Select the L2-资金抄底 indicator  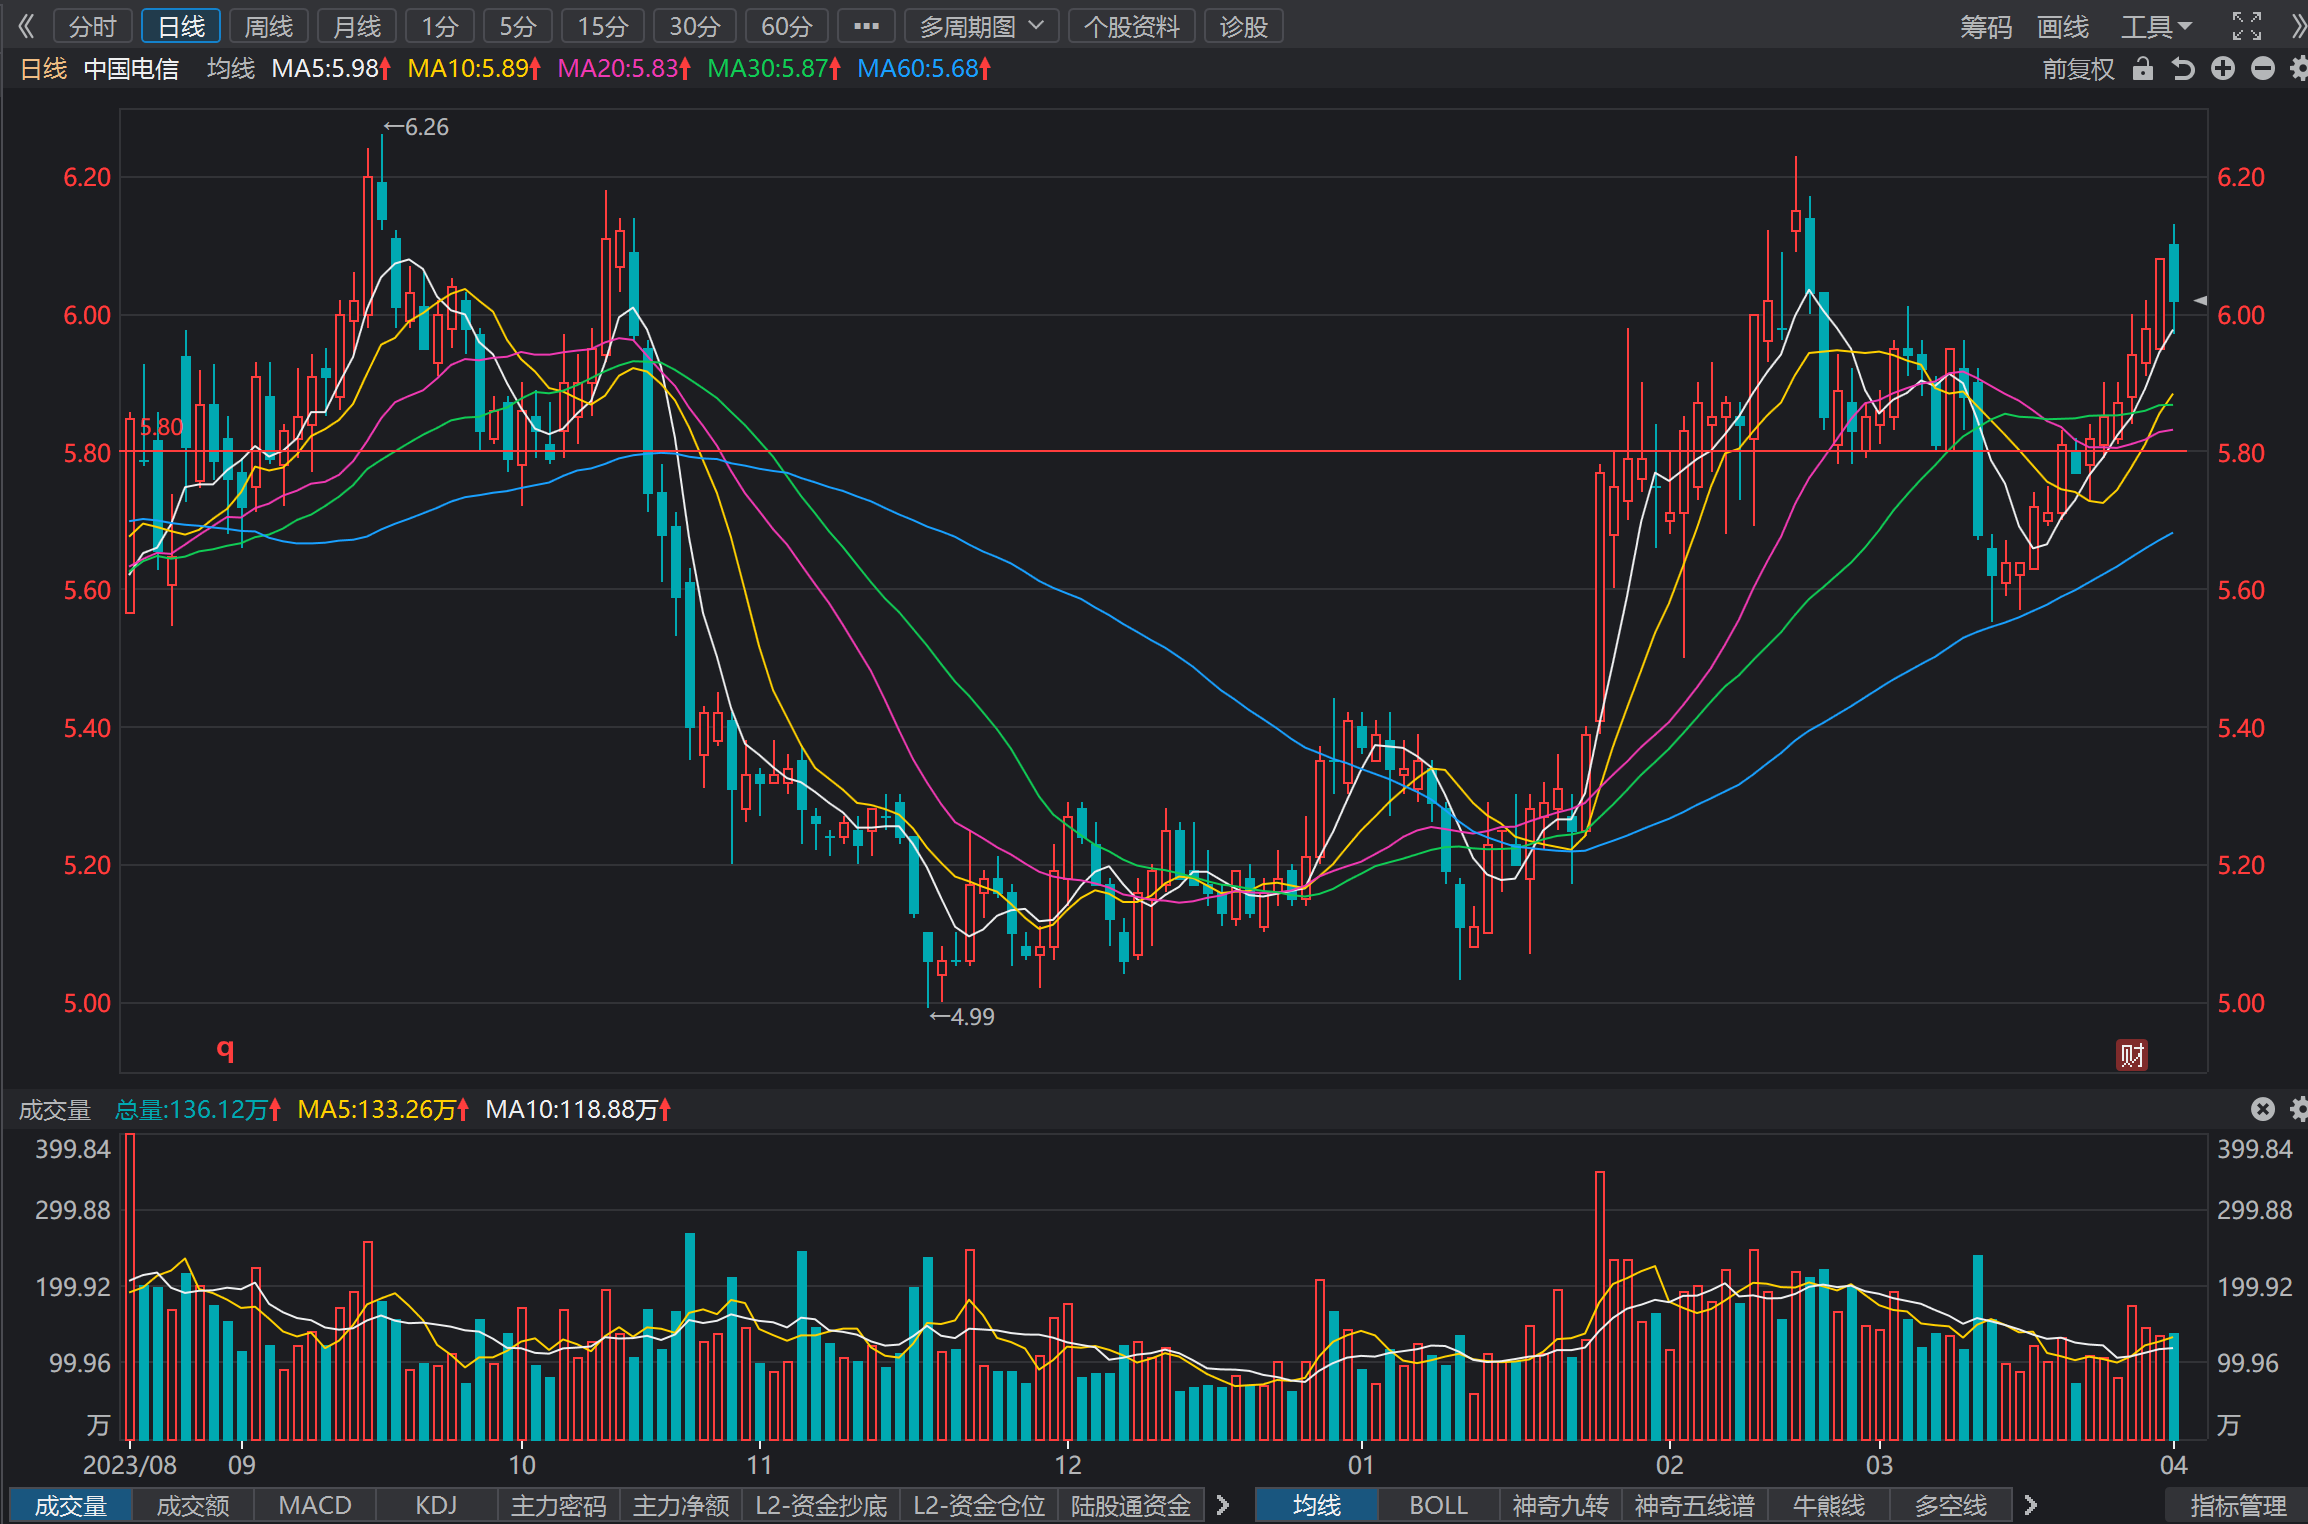point(821,1505)
